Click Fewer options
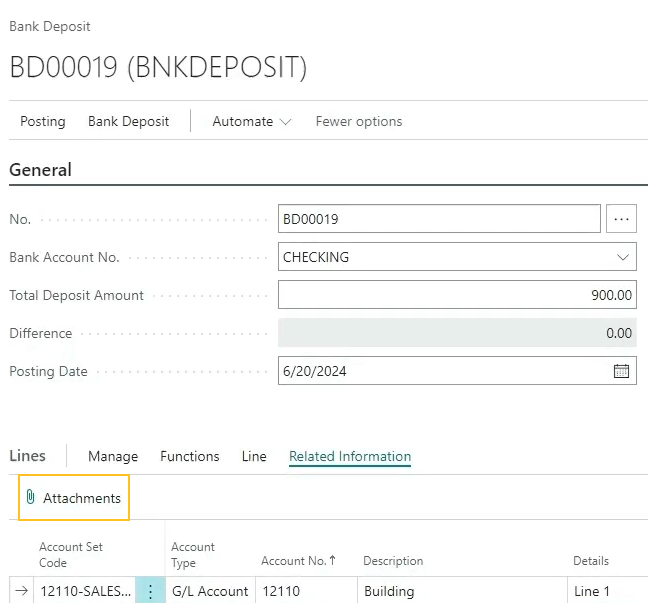The width and height of the screenshot is (648, 603). 358,122
